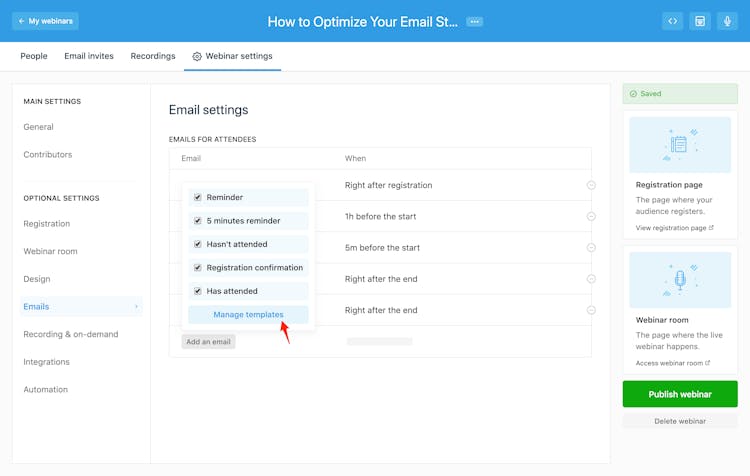Open the three-dots menu beside webinar title

pyautogui.click(x=474, y=21)
